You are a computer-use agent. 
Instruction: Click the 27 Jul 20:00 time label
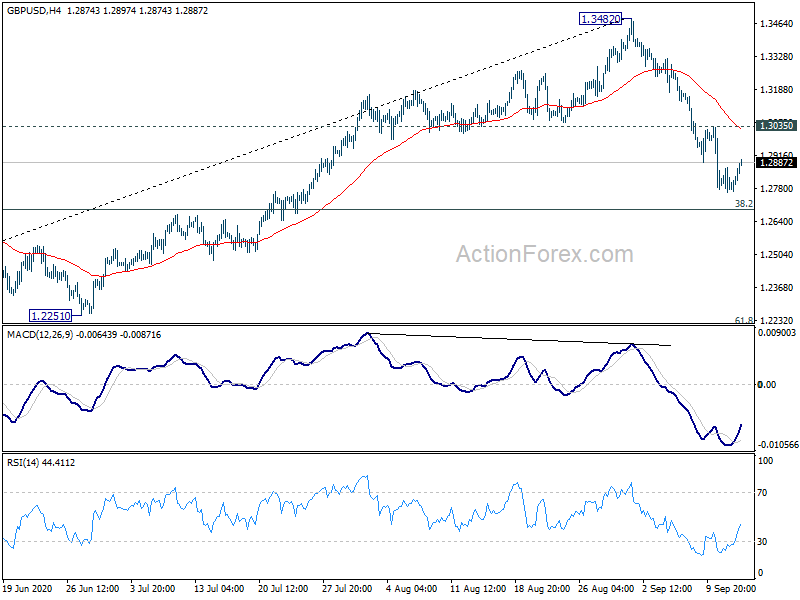347,588
